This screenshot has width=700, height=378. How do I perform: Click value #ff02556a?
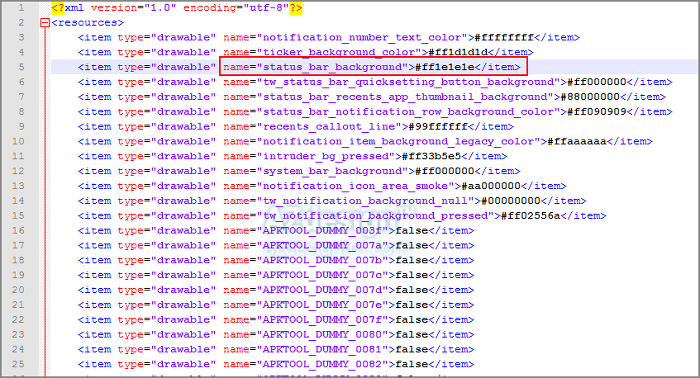coord(531,216)
